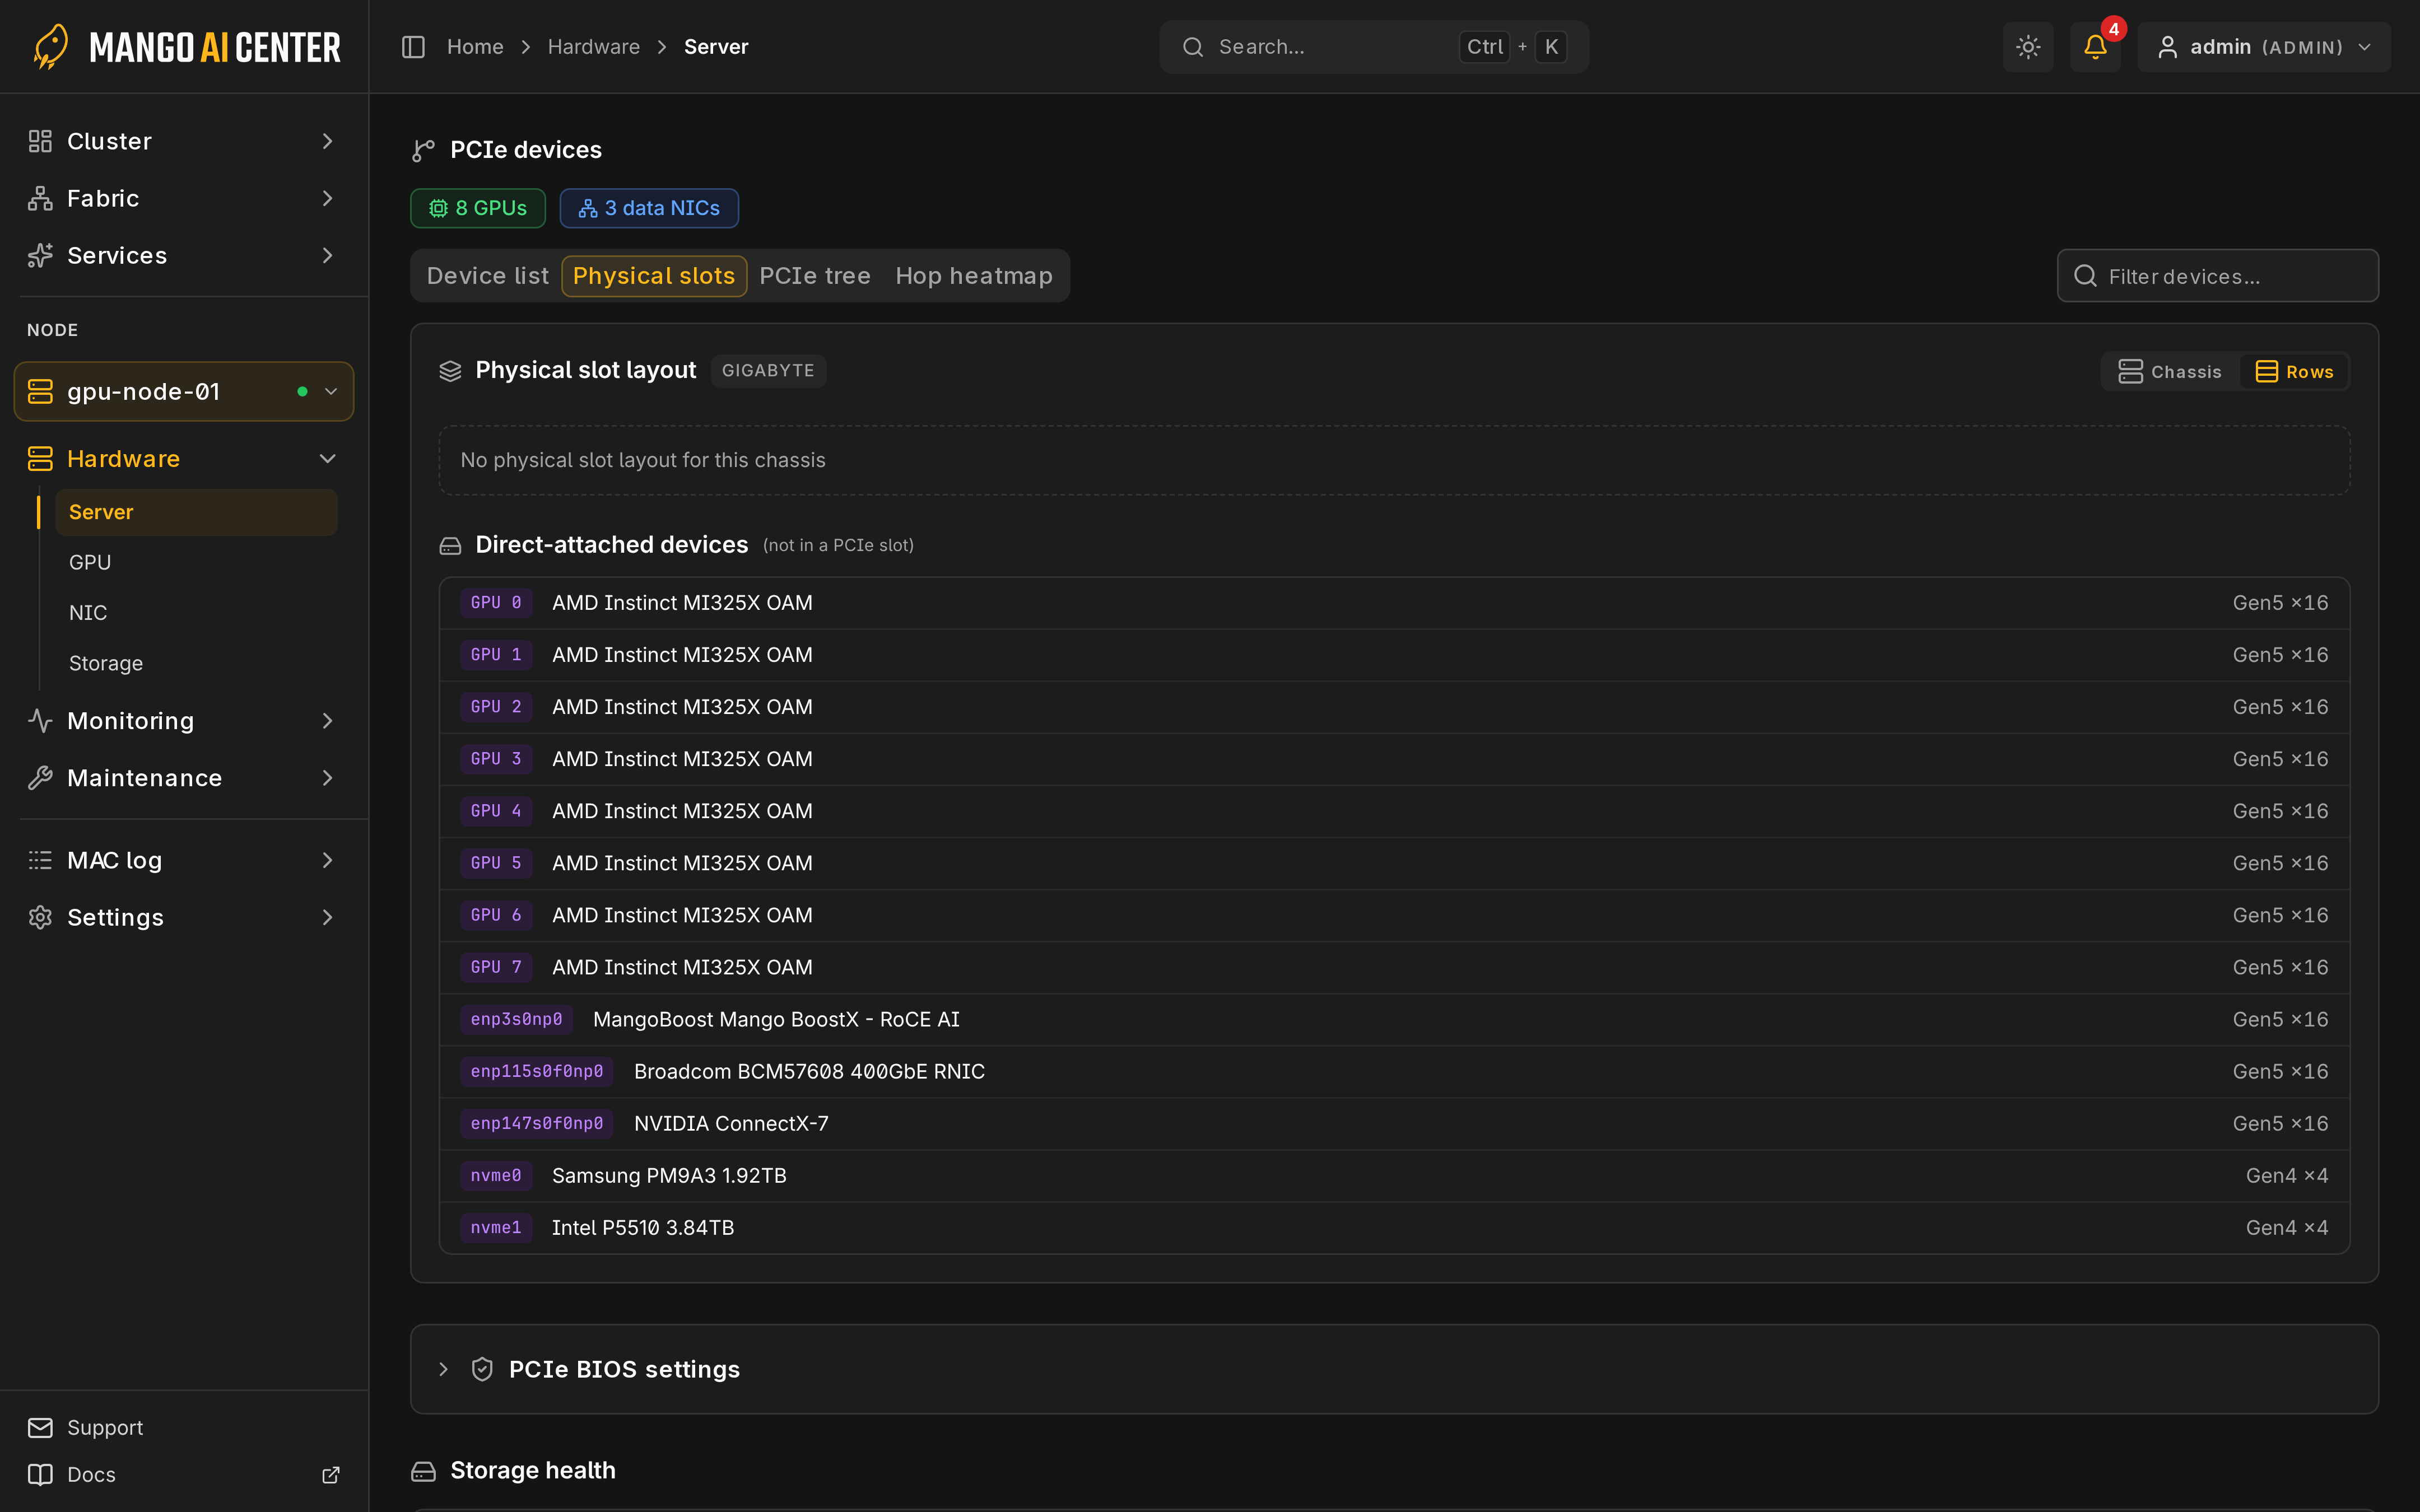The width and height of the screenshot is (2420, 1512).
Task: Open Docs external link icon
Action: 331,1475
